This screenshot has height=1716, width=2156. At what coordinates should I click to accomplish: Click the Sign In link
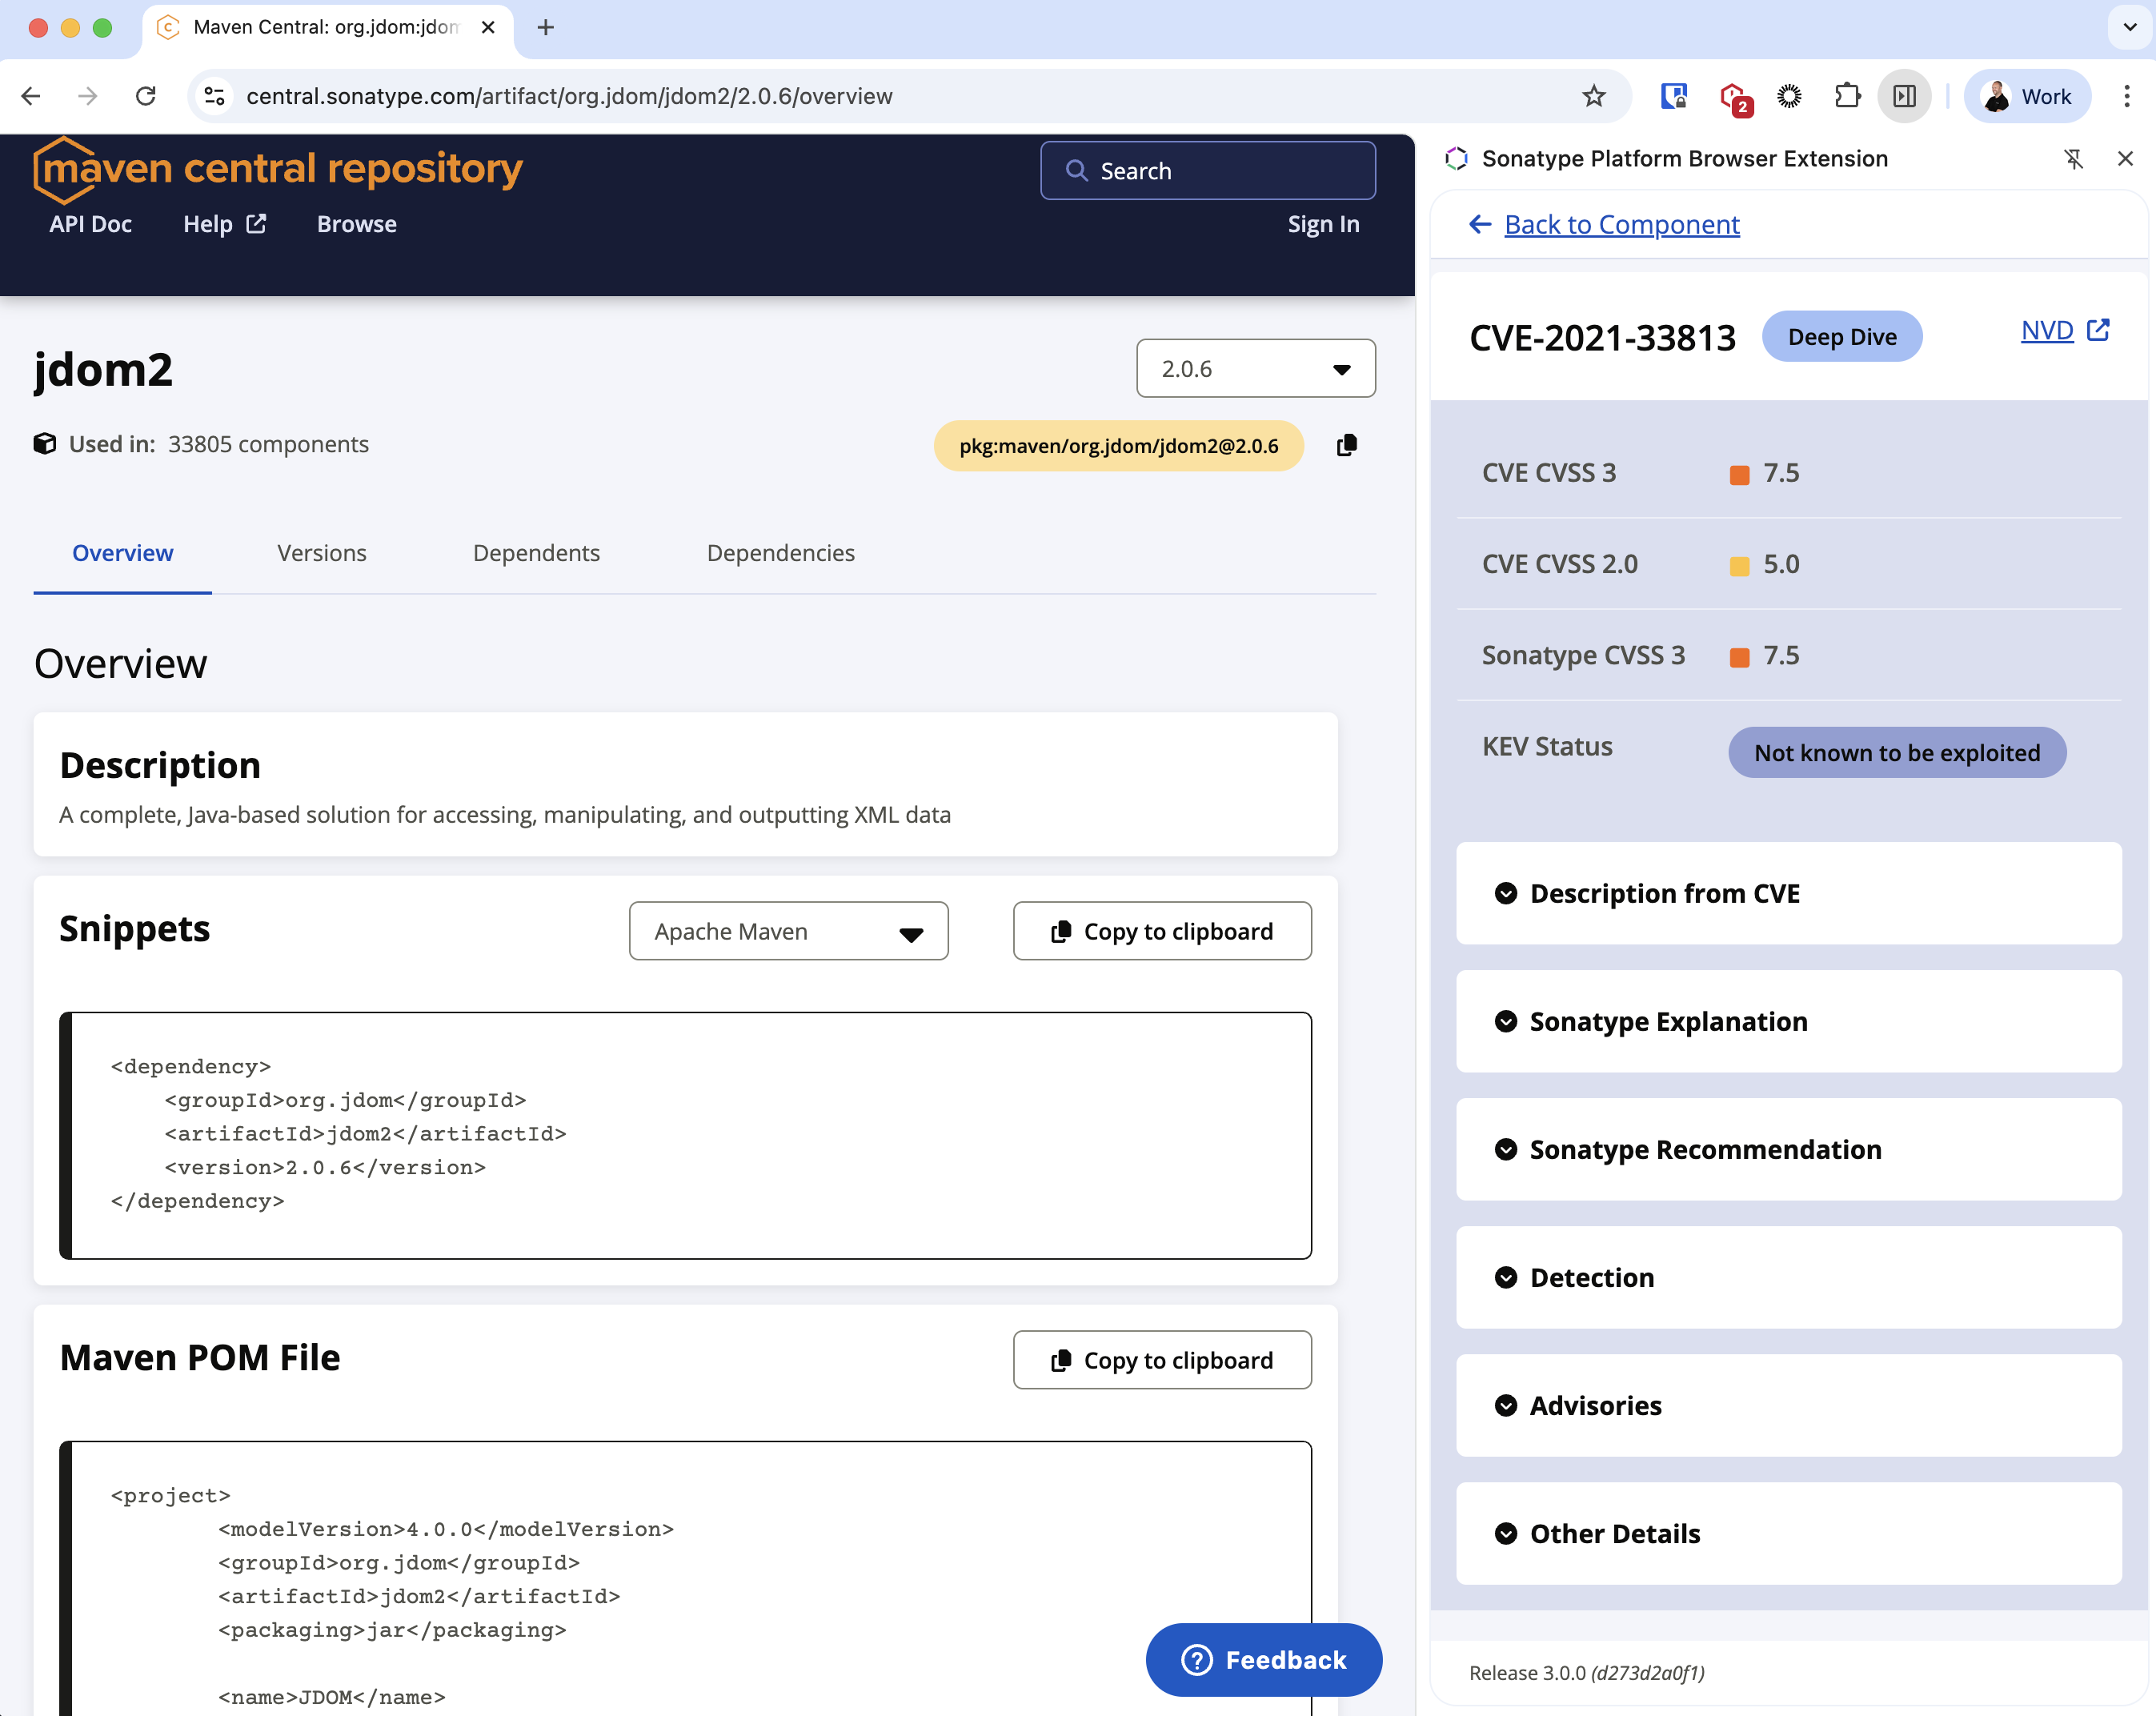coord(1323,224)
